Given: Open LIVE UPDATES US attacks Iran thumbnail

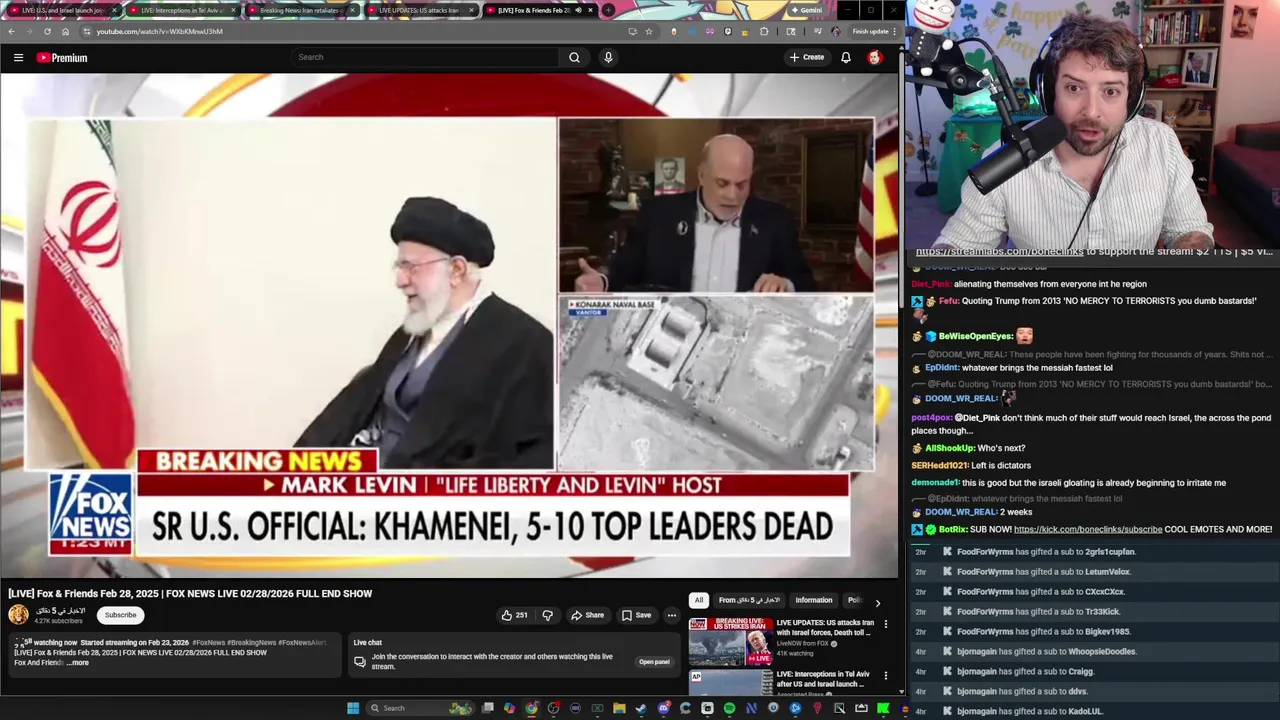Looking at the screenshot, I should (x=730, y=641).
